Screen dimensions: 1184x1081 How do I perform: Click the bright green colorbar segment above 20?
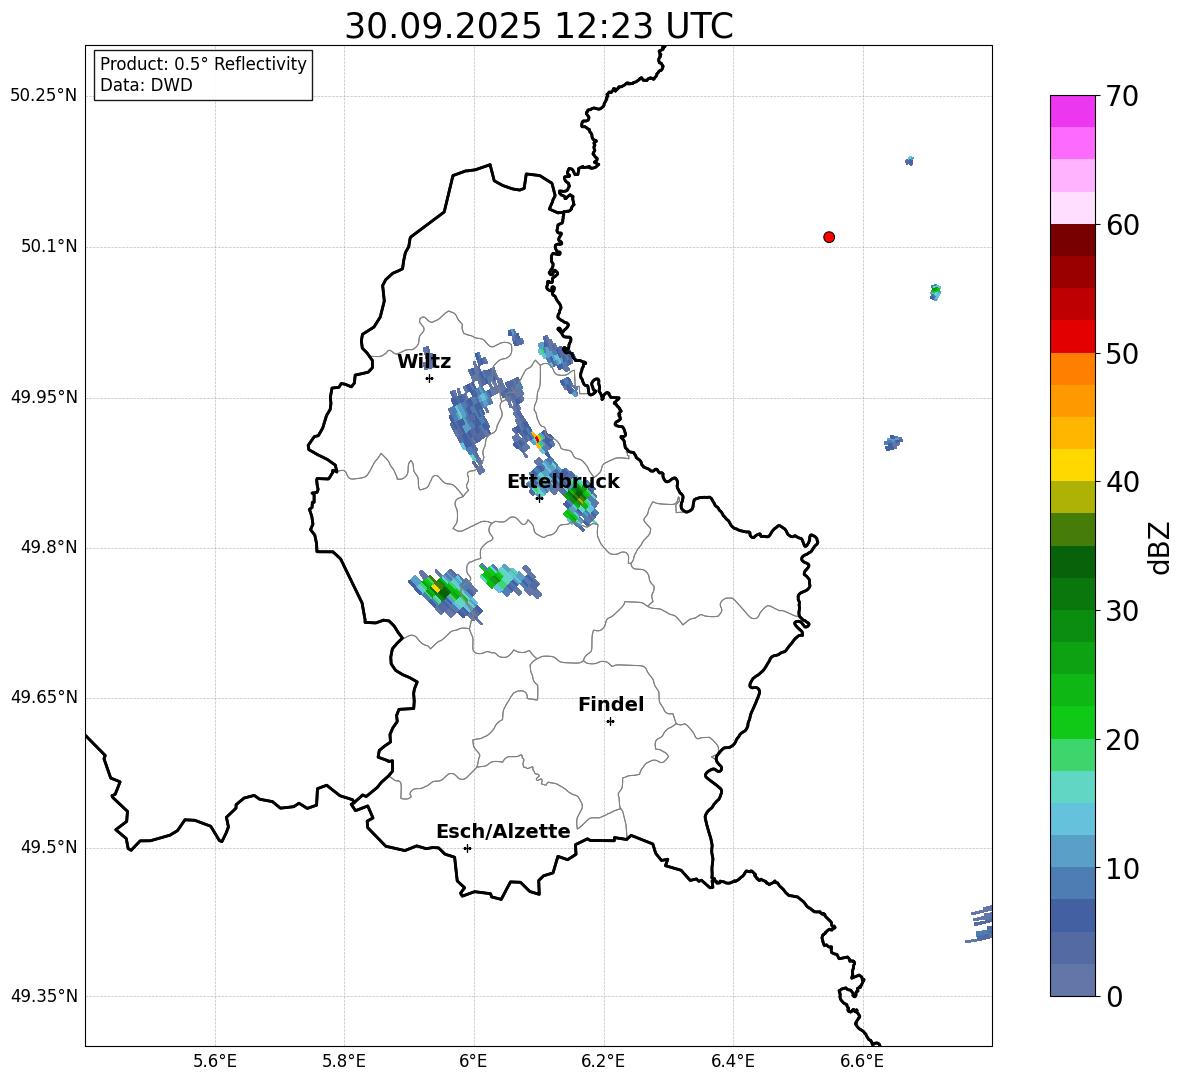[x=1073, y=722]
